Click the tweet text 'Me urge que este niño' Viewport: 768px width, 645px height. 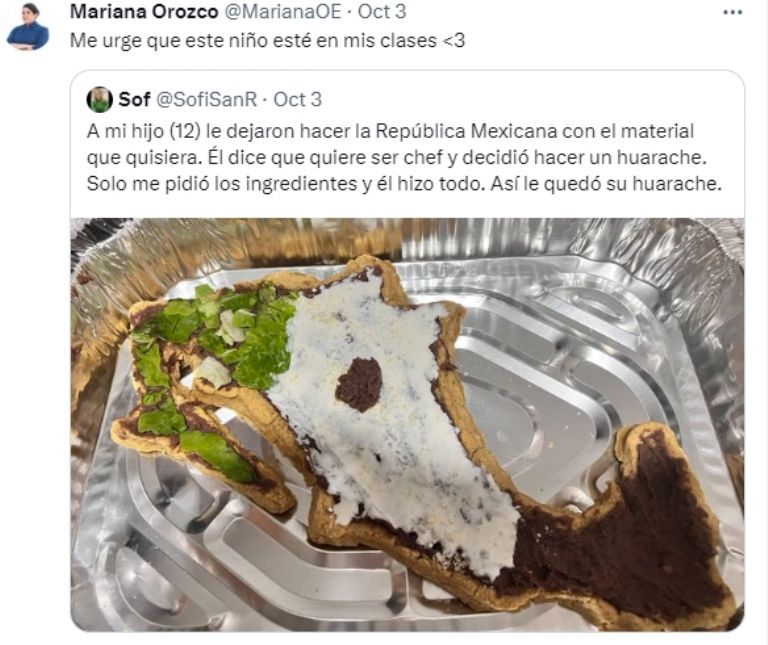pyautogui.click(x=165, y=41)
